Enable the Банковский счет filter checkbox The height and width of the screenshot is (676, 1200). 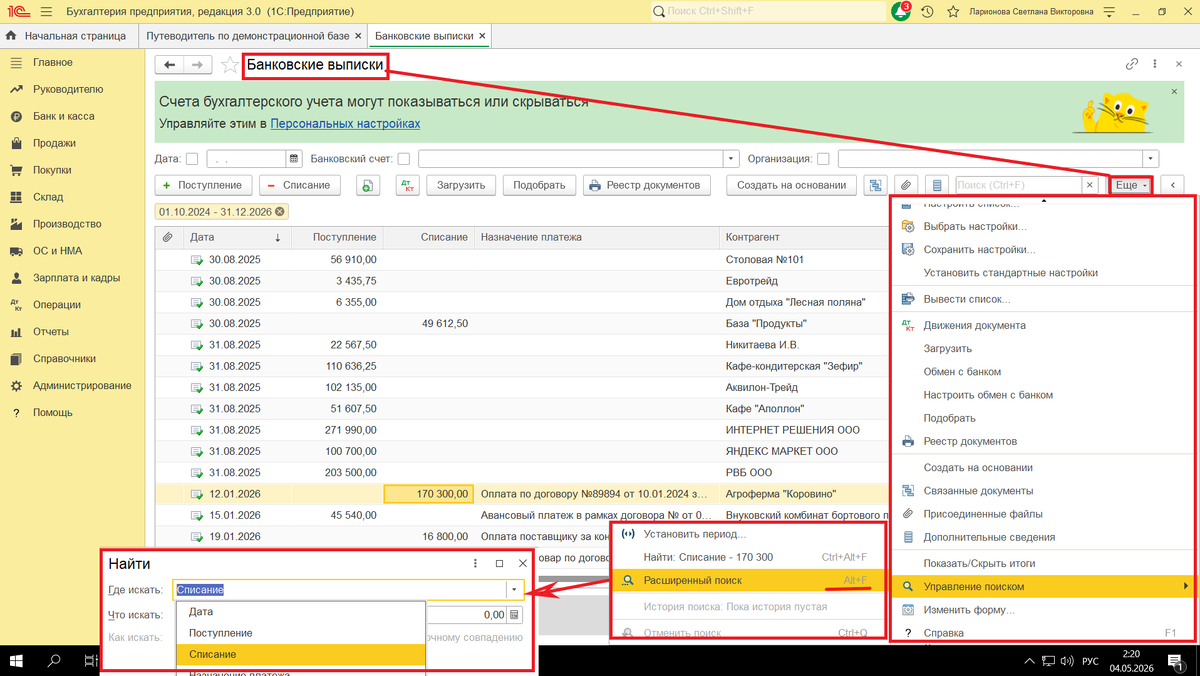point(404,158)
